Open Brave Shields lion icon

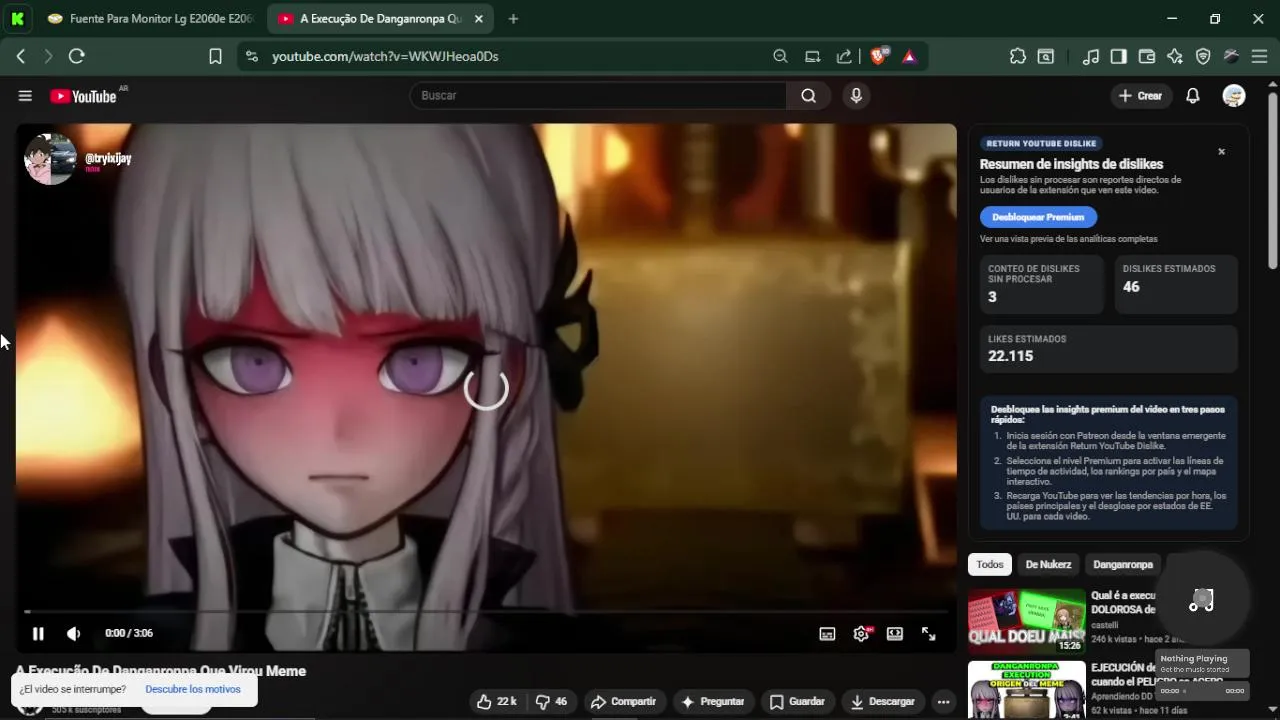tap(878, 56)
